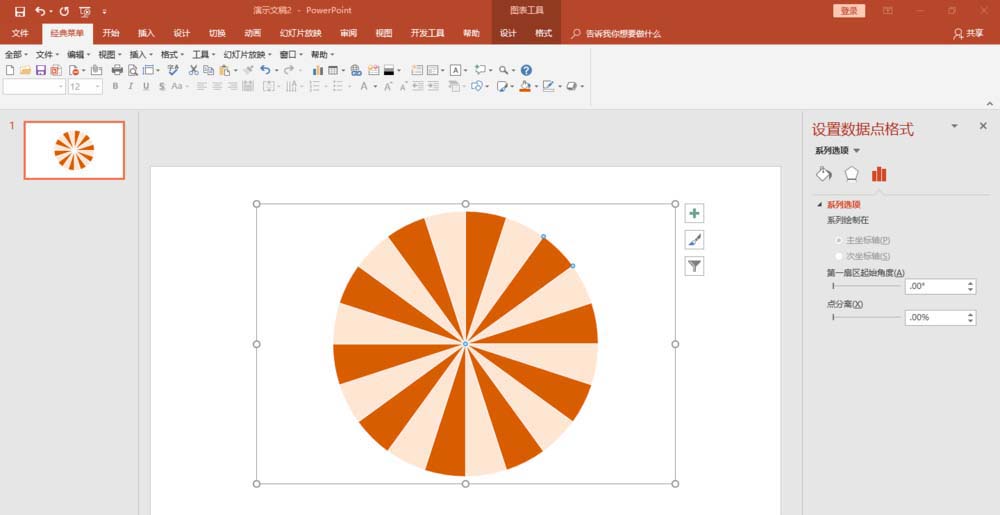Open the Zoom magnifier dropdown arrow
This screenshot has width=1000, height=515.
pyautogui.click(x=513, y=70)
